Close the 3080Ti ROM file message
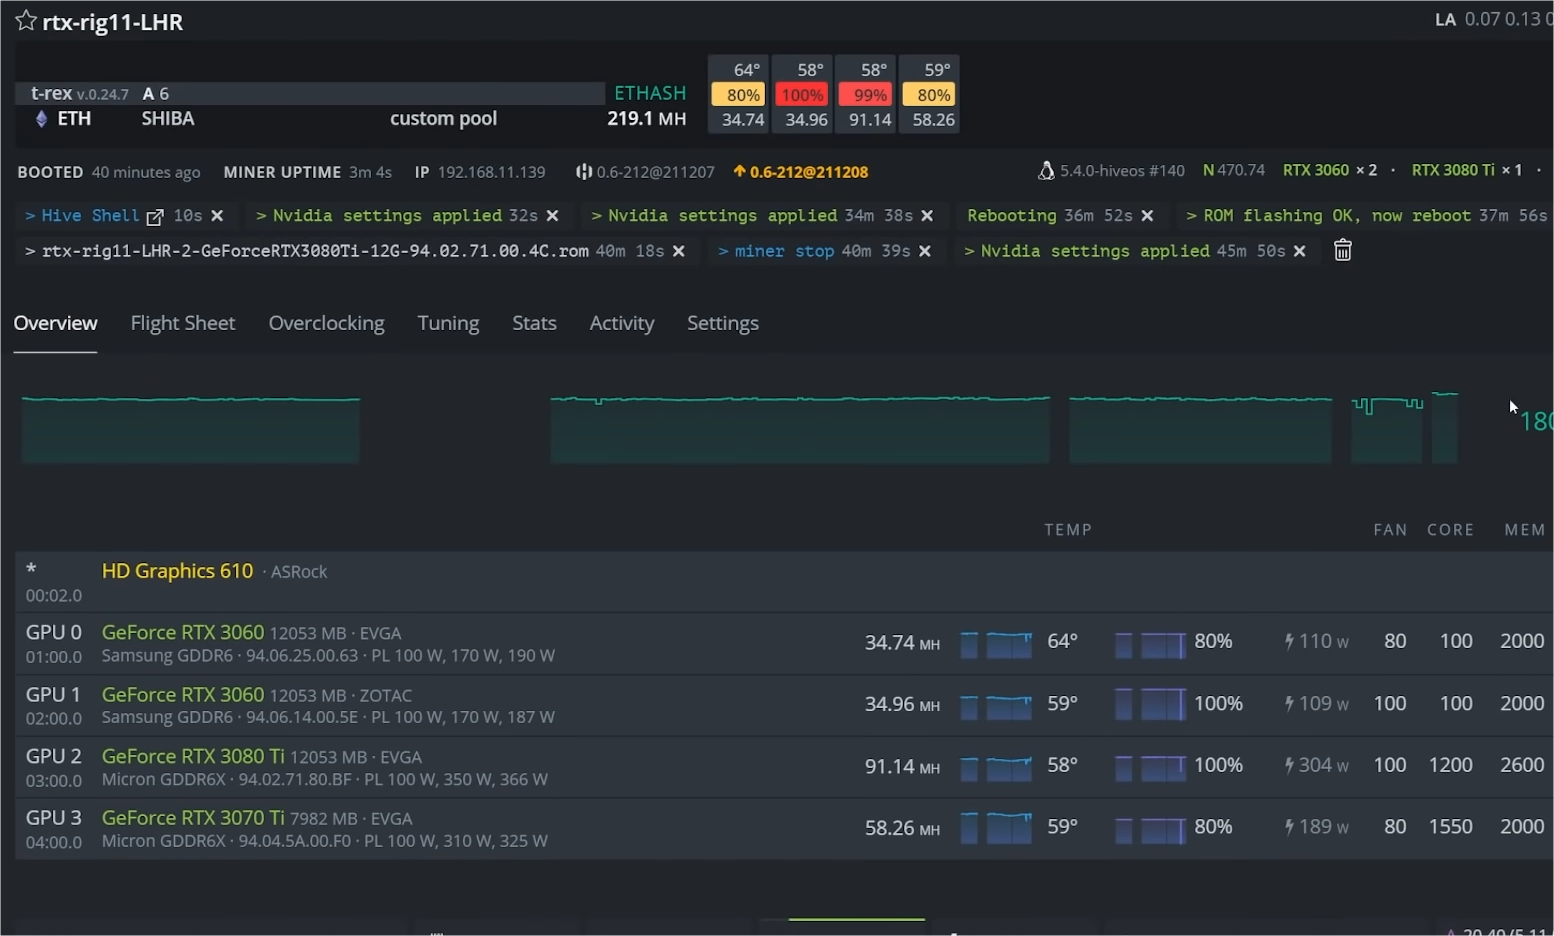 (x=679, y=251)
